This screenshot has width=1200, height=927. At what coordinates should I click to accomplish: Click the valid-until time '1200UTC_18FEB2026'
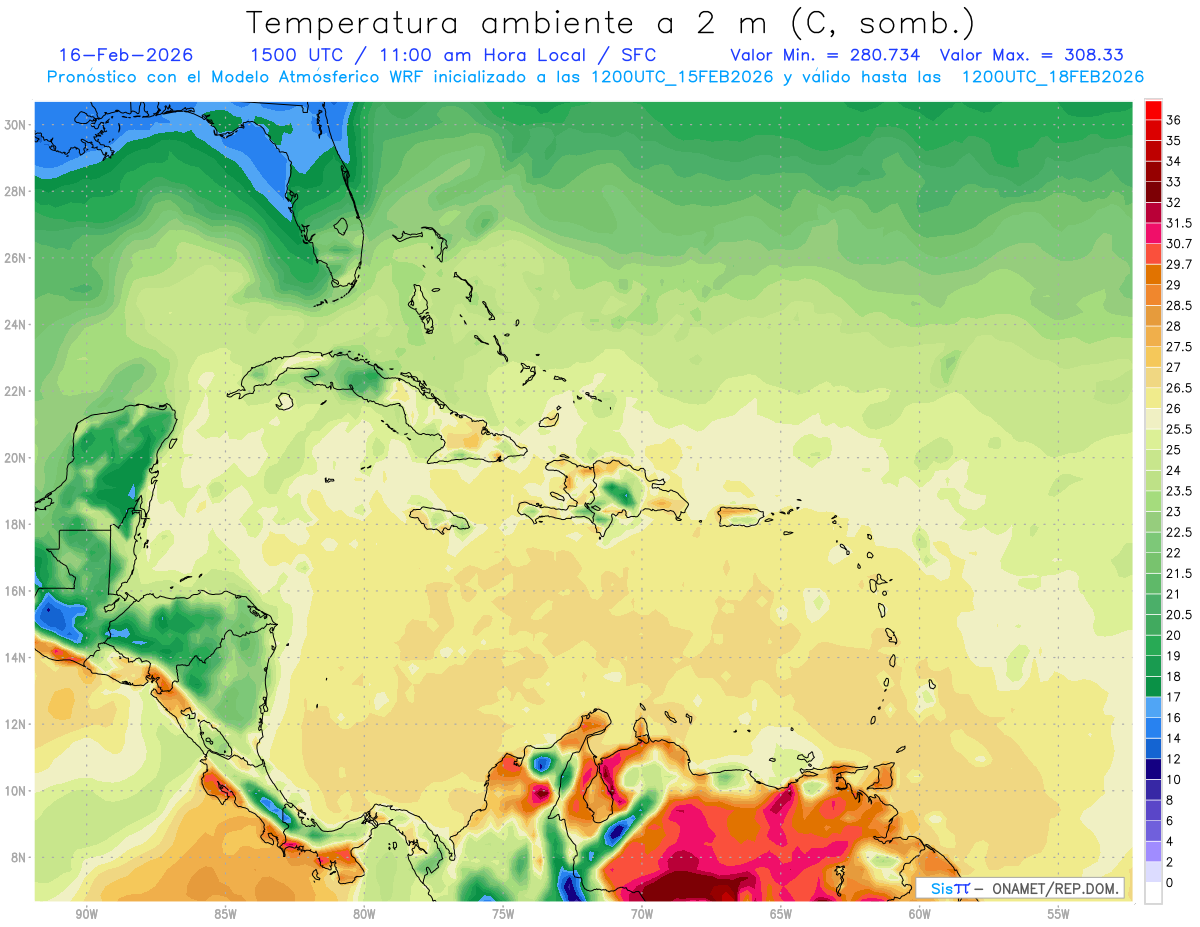tap(1052, 77)
